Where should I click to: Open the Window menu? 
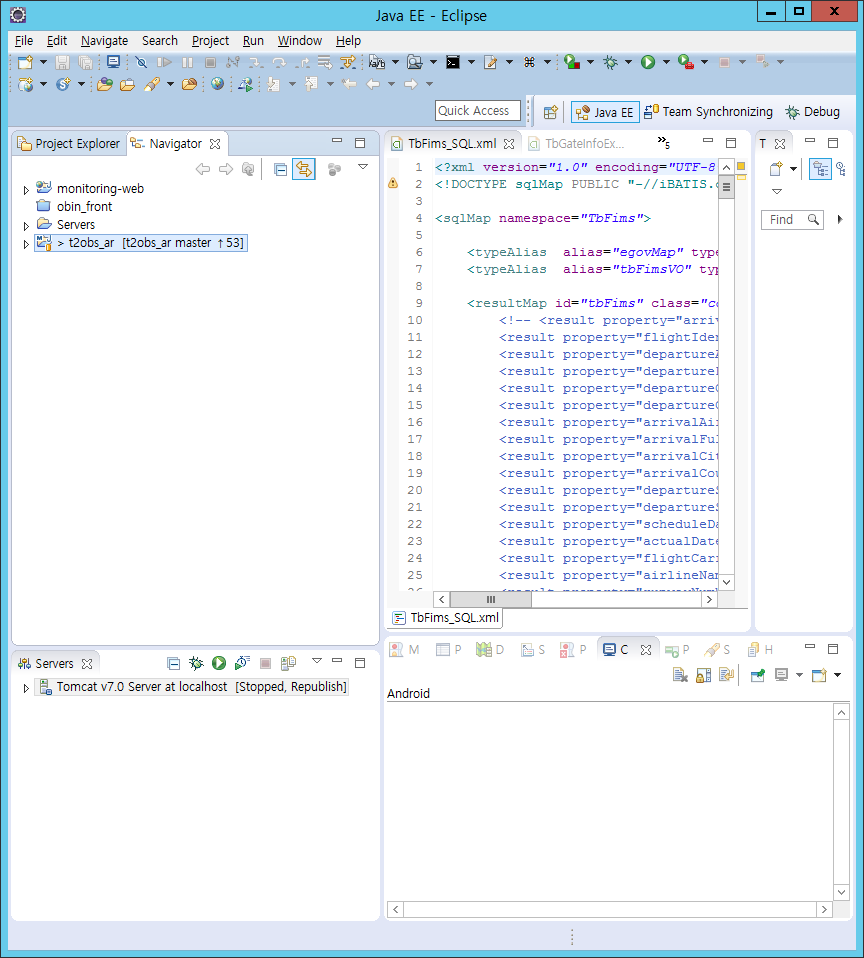click(x=299, y=40)
